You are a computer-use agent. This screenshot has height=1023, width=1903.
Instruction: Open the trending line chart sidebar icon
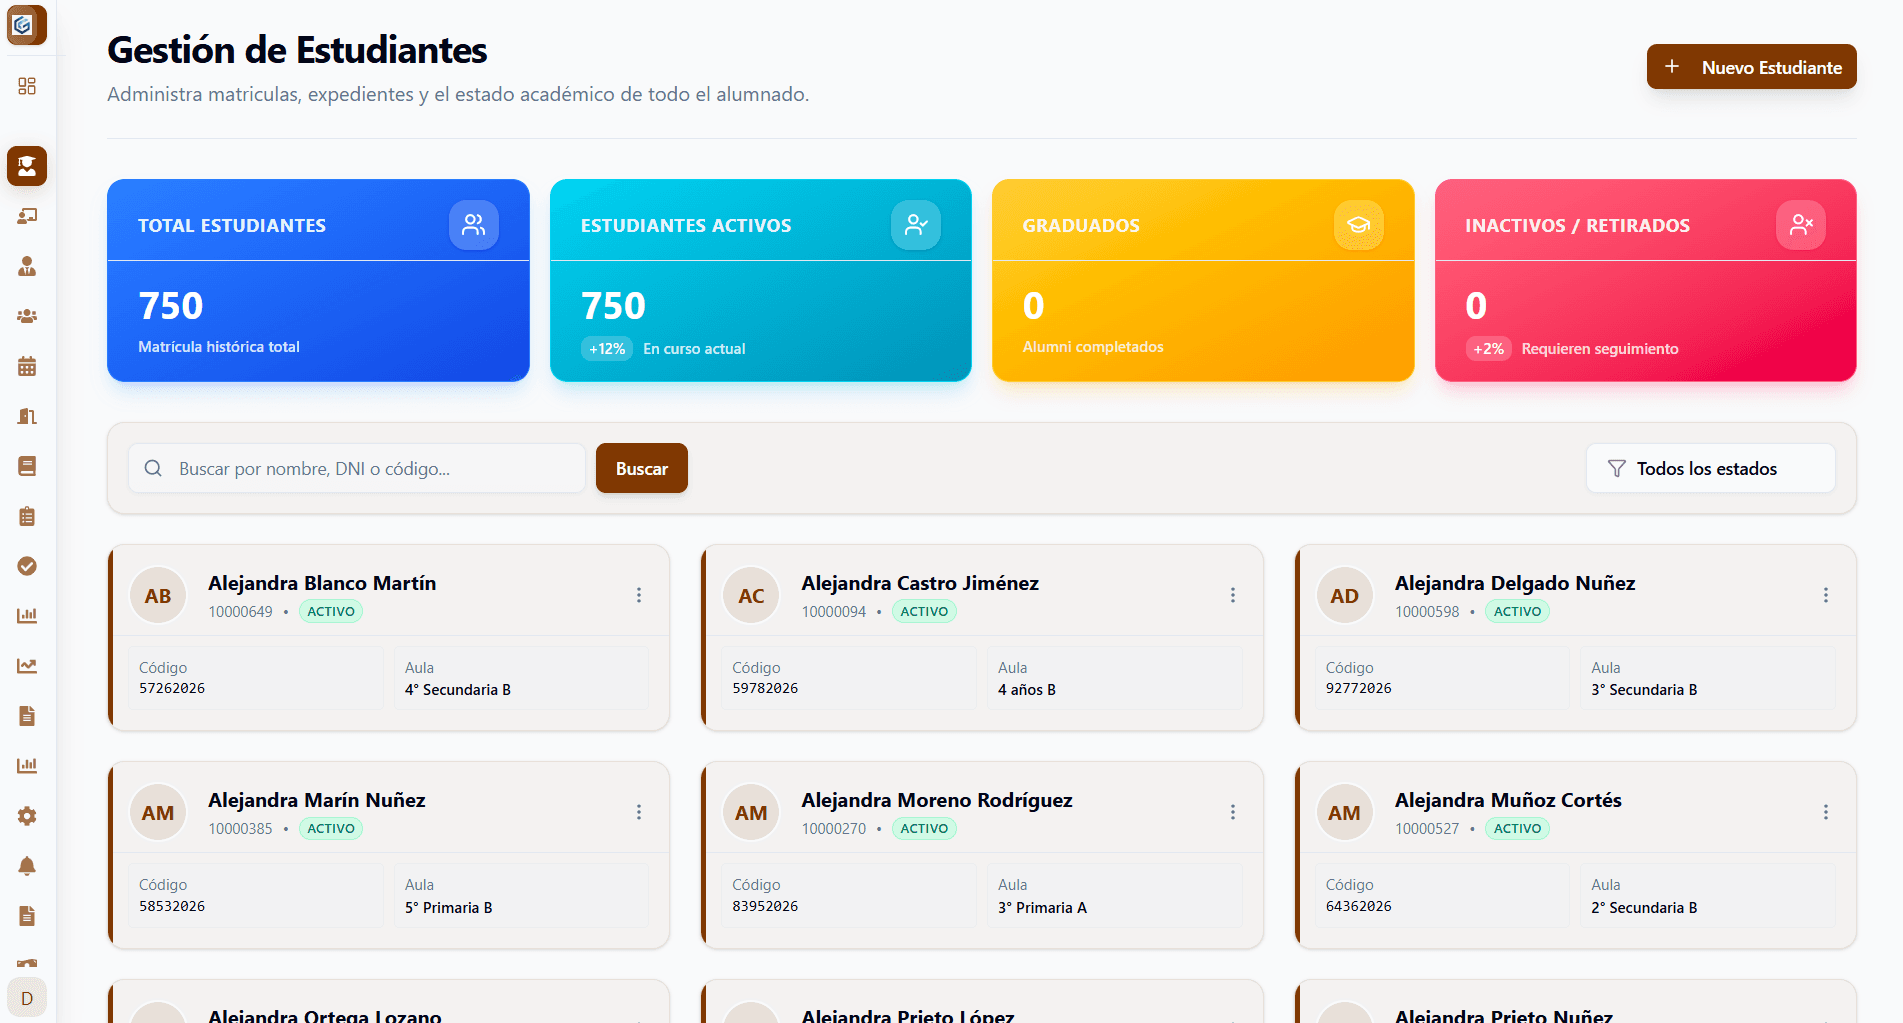27,666
